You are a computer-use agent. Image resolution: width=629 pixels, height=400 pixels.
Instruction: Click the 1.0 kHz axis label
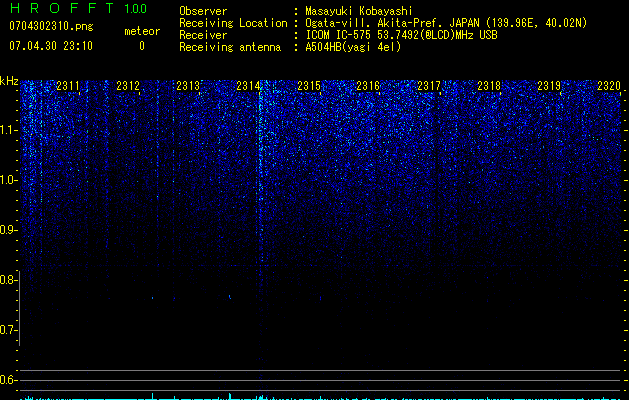tap(7, 180)
